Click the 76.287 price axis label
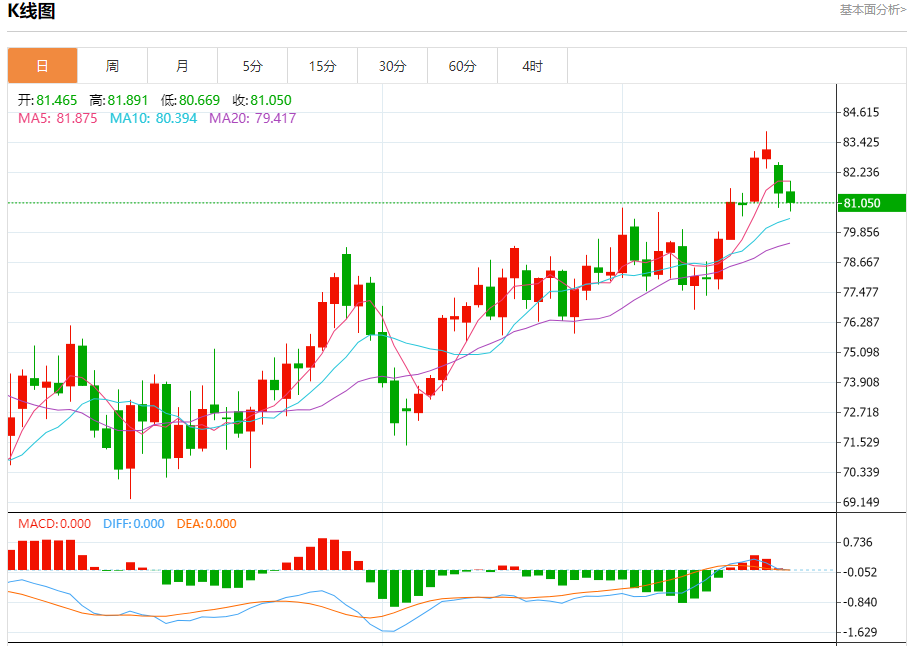Image resolution: width=912 pixels, height=646 pixels. (x=861, y=322)
